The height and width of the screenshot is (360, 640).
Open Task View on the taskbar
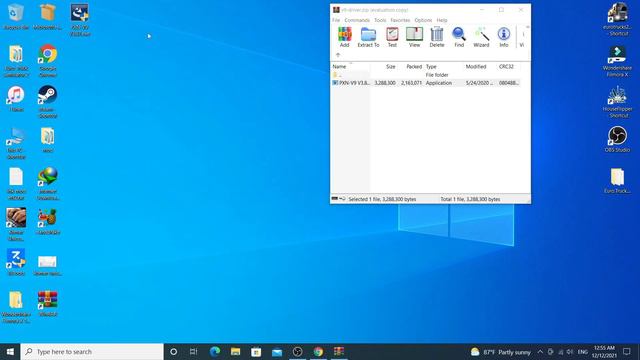point(193,351)
